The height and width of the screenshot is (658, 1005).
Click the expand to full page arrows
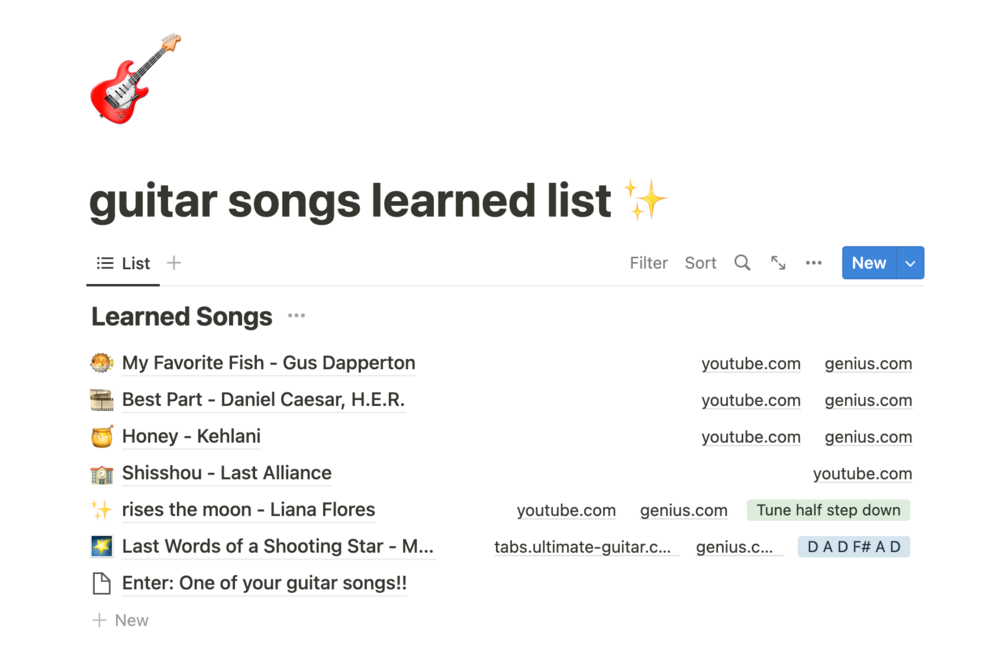click(778, 263)
